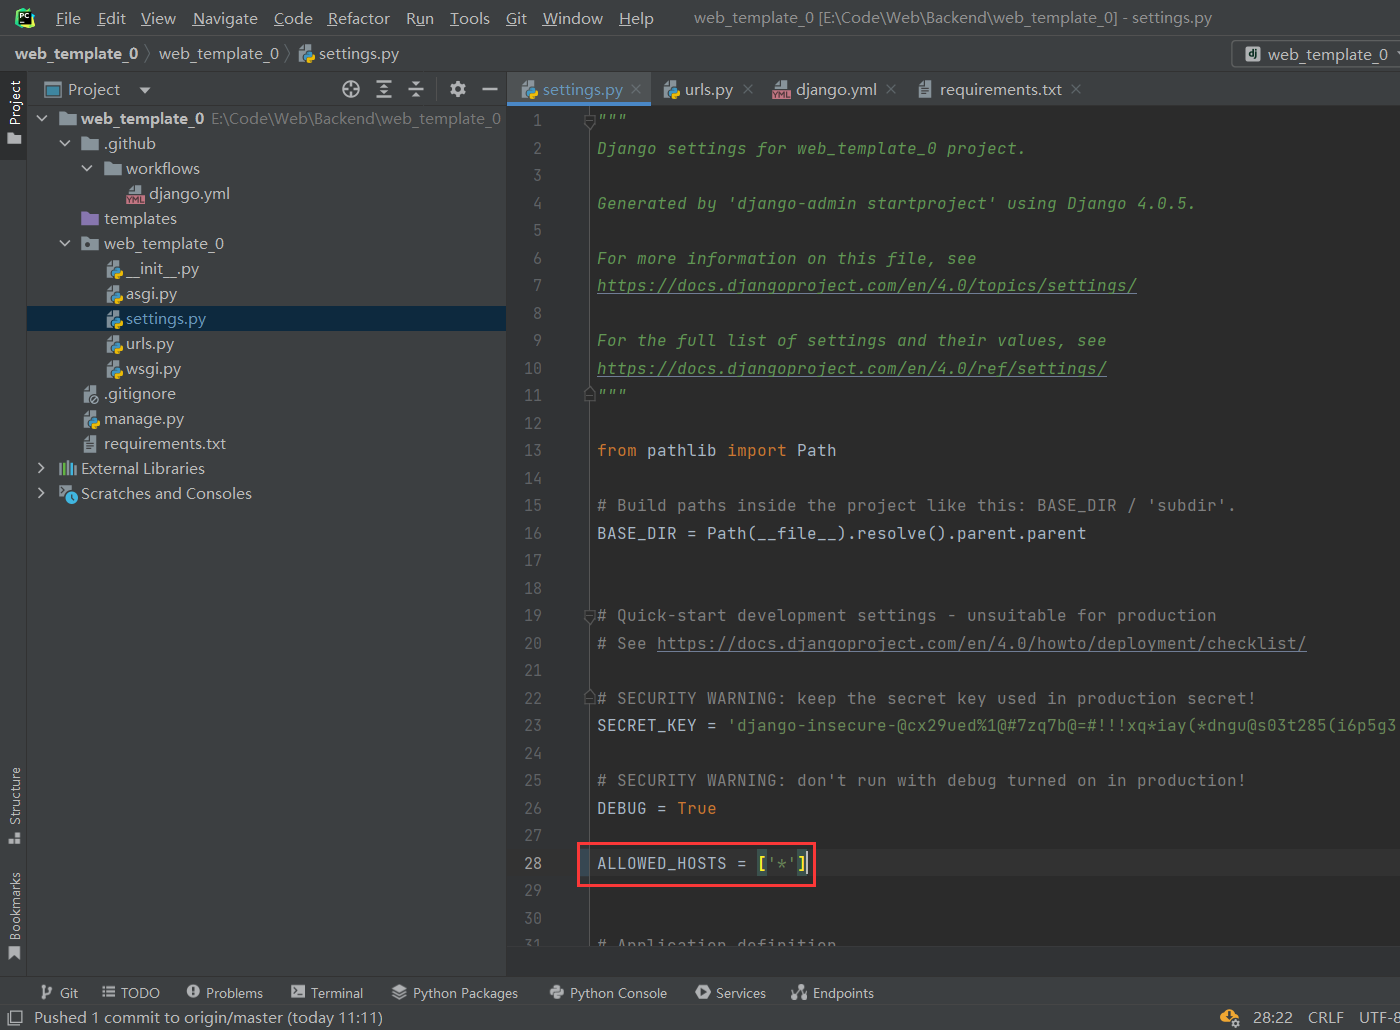Open the Edit menu
Viewport: 1400px width, 1030px height.
(x=111, y=18)
